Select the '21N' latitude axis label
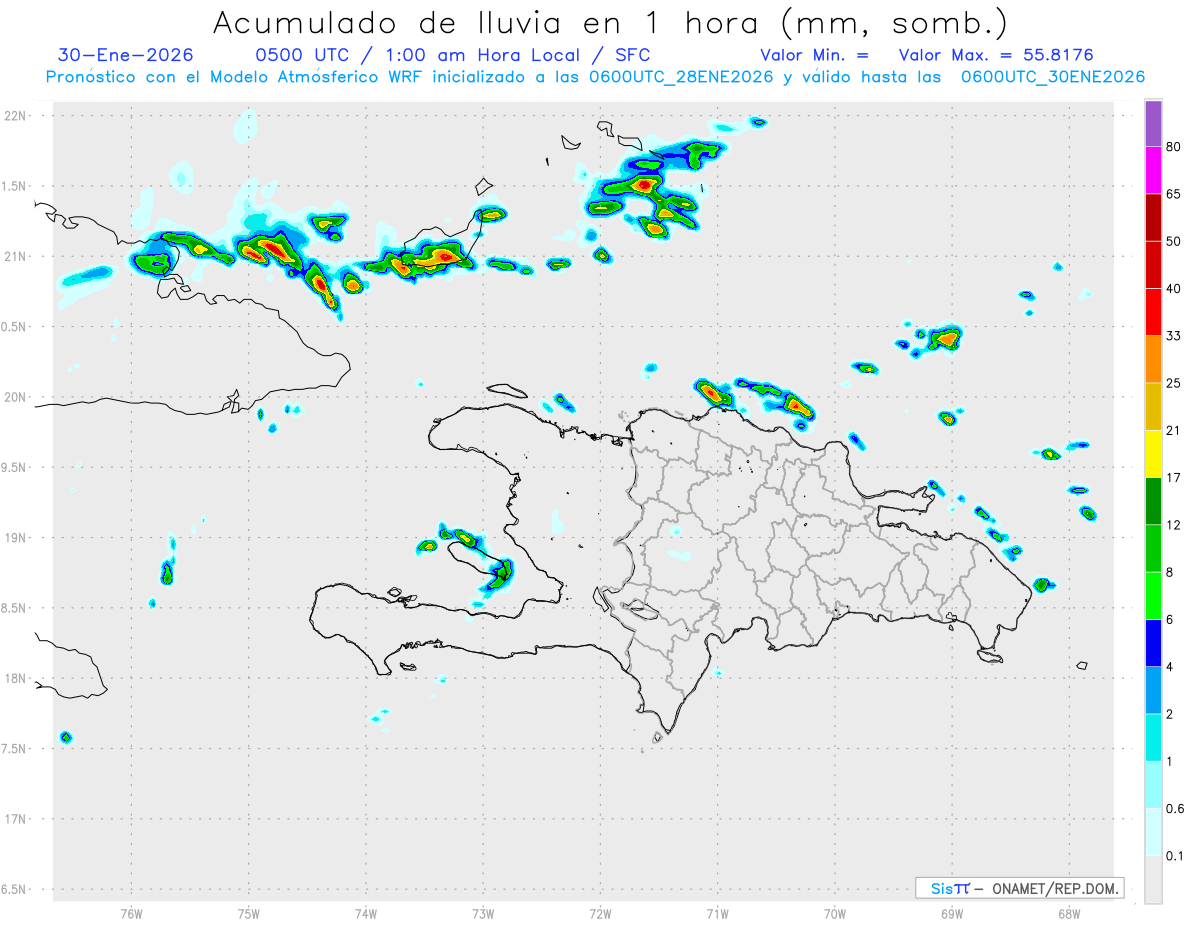Screen dimensions: 1200x927 click(15, 256)
